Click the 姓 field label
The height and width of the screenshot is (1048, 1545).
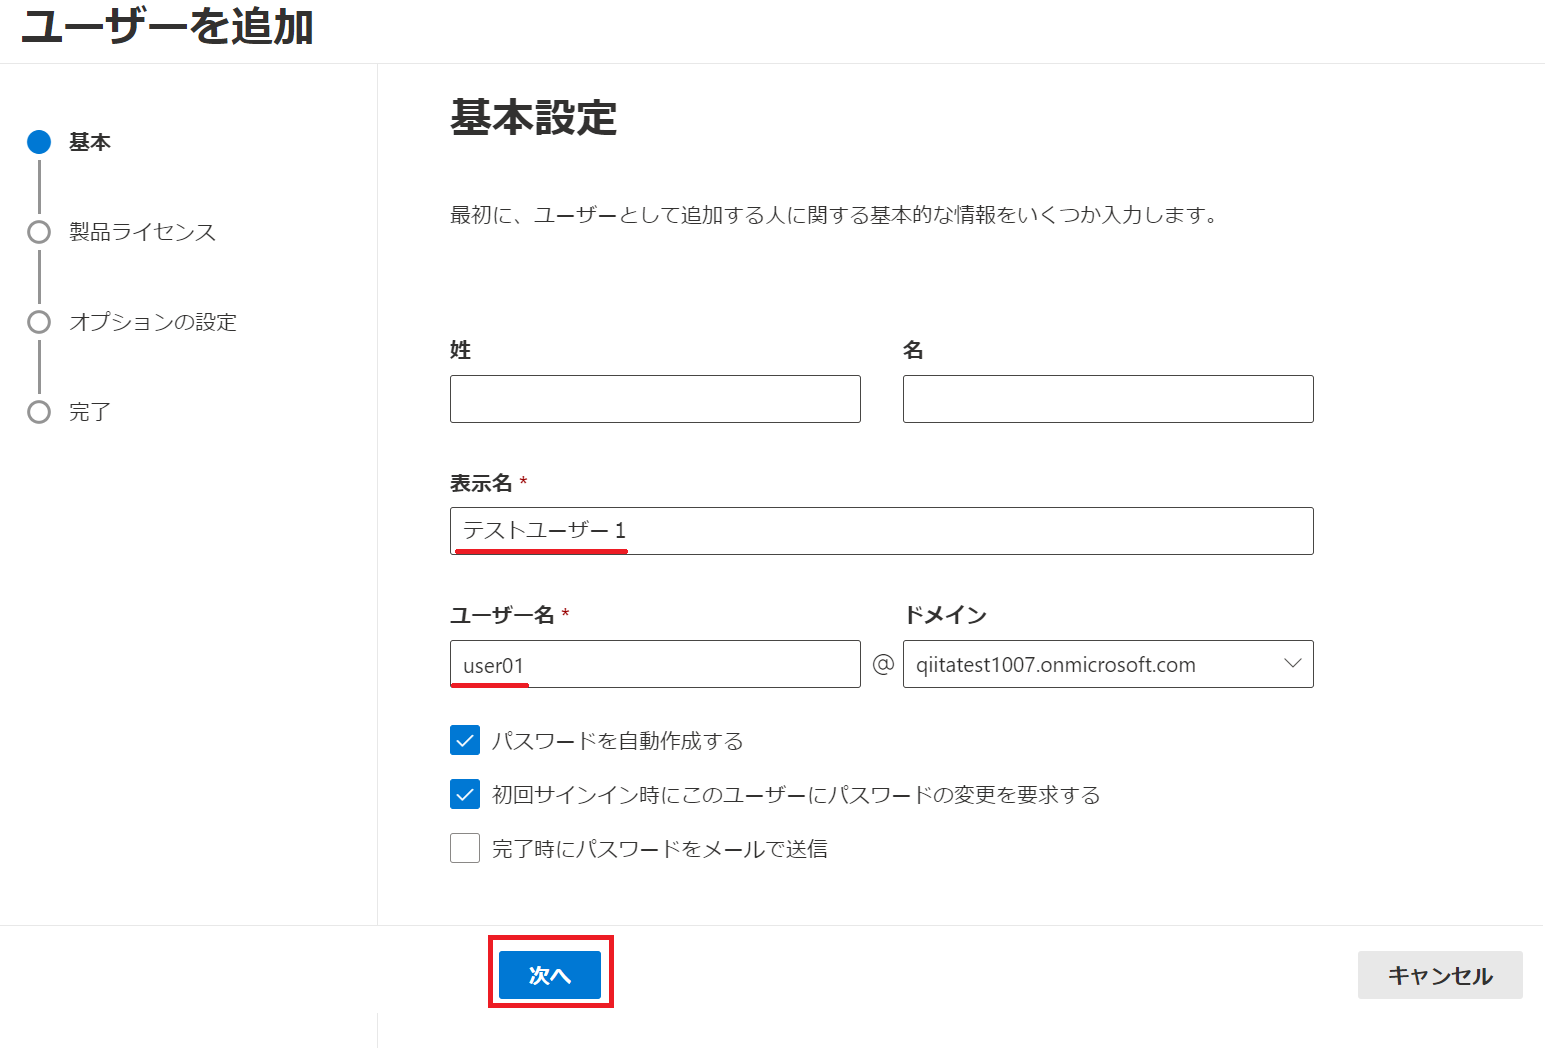coord(460,350)
